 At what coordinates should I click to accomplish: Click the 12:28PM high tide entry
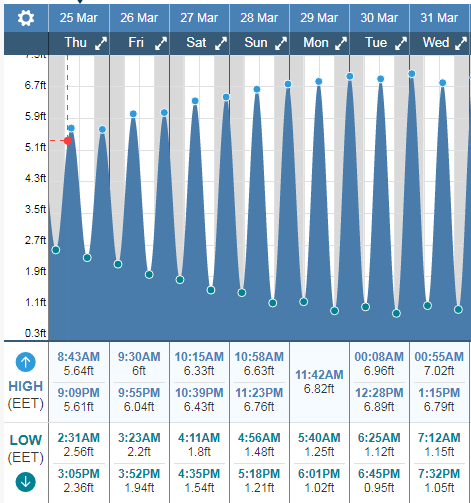[x=379, y=399]
